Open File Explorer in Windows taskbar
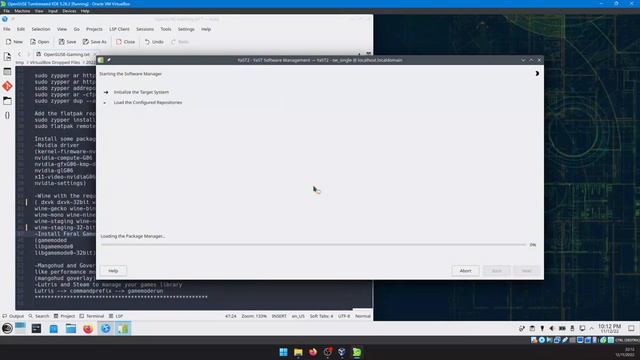Image resolution: width=640 pixels, height=360 pixels. coord(298,352)
